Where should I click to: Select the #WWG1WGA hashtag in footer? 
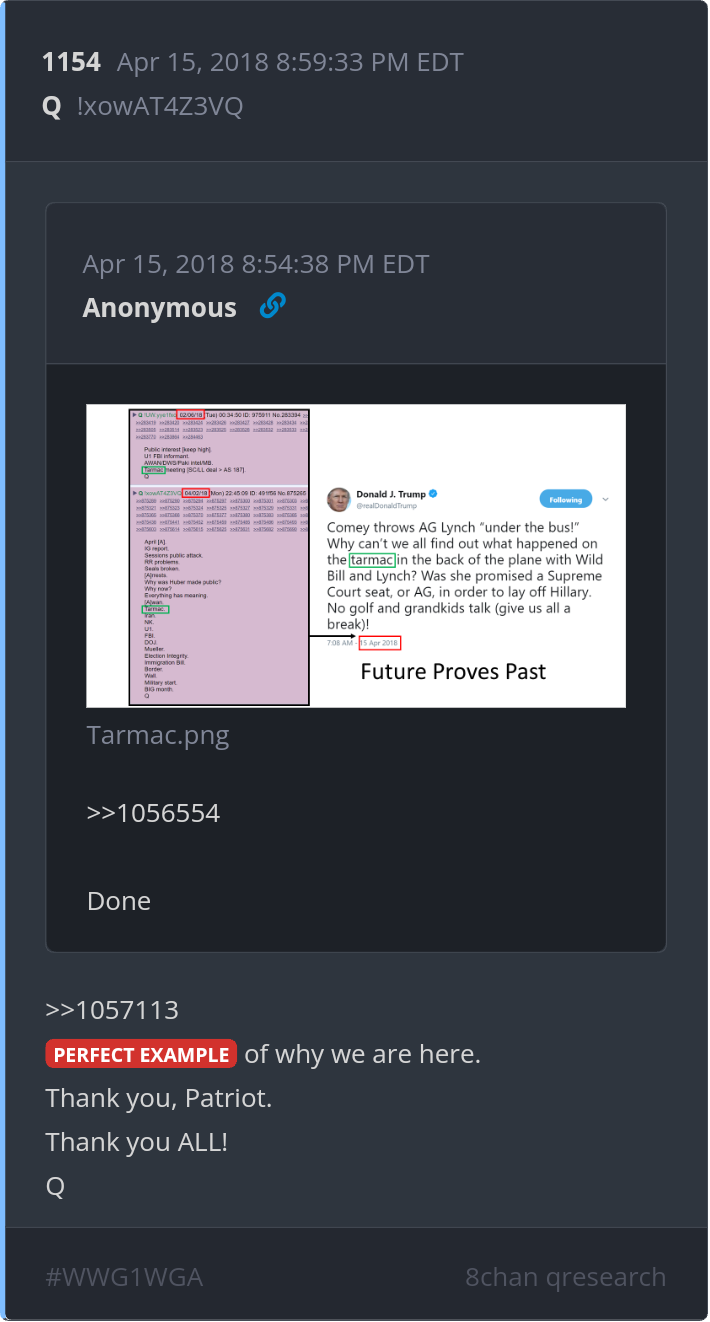tap(125, 1277)
